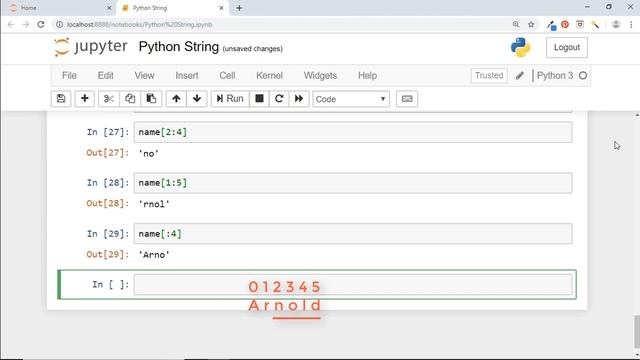Click the Trusted notebook button
The image size is (640, 360).
click(489, 76)
